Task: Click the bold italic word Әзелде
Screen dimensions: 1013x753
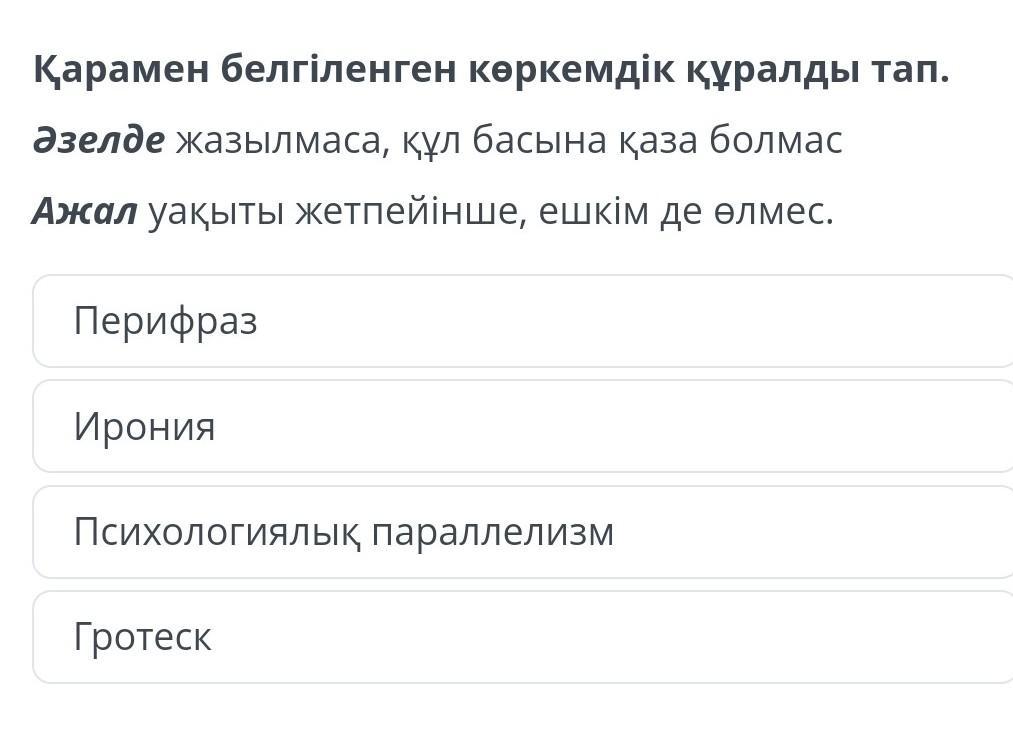Action: (x=99, y=139)
